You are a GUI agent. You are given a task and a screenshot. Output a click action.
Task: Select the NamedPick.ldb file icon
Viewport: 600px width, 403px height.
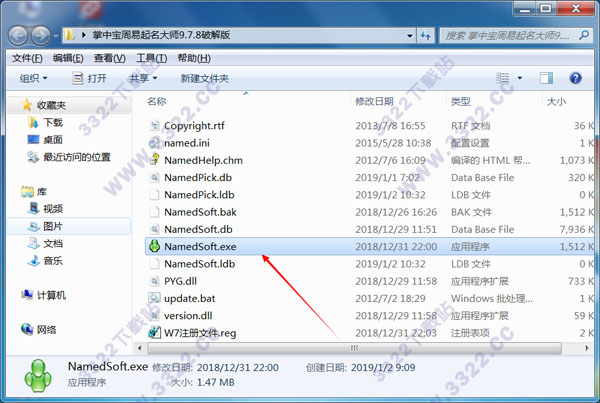154,195
